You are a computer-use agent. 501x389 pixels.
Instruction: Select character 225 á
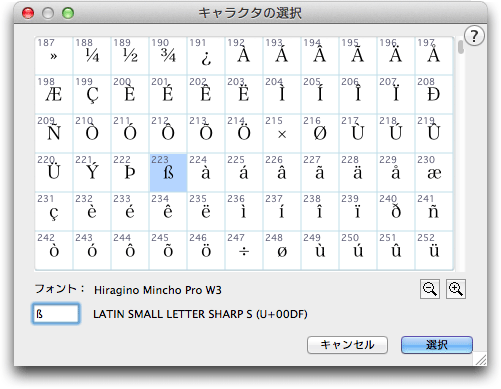pos(244,173)
